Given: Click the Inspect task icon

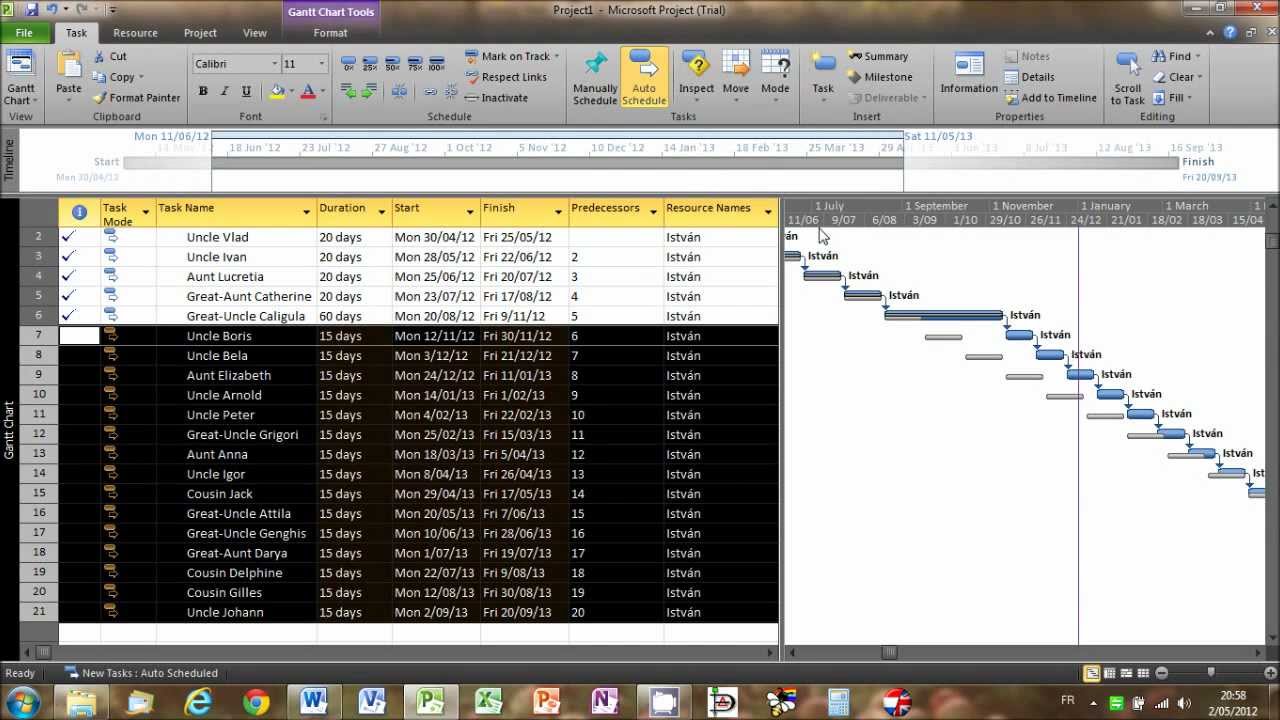Looking at the screenshot, I should 696,75.
